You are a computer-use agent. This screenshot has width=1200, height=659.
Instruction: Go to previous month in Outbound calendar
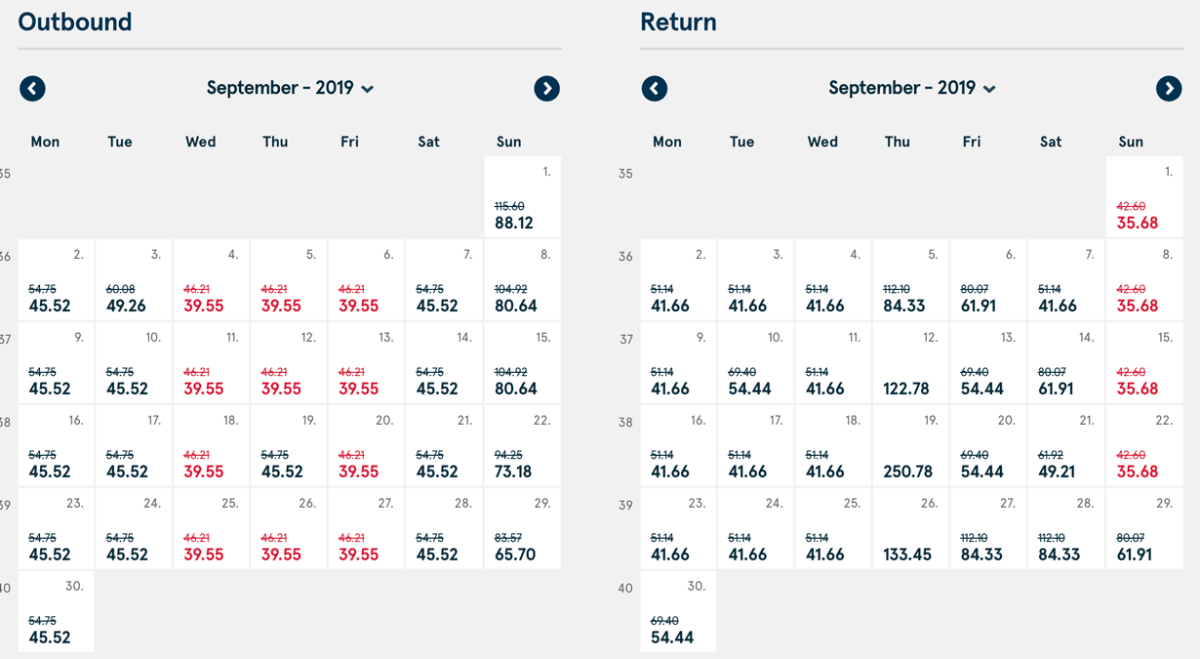[x=33, y=89]
